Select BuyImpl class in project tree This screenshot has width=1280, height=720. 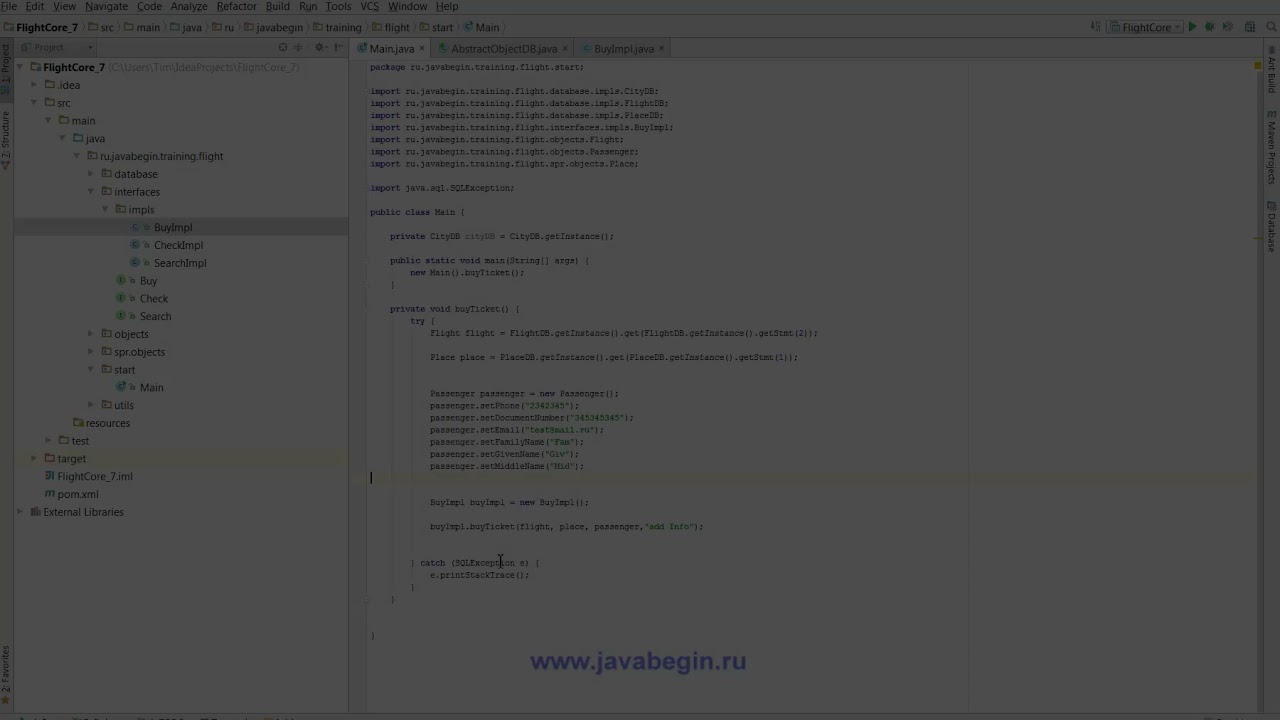pos(172,228)
